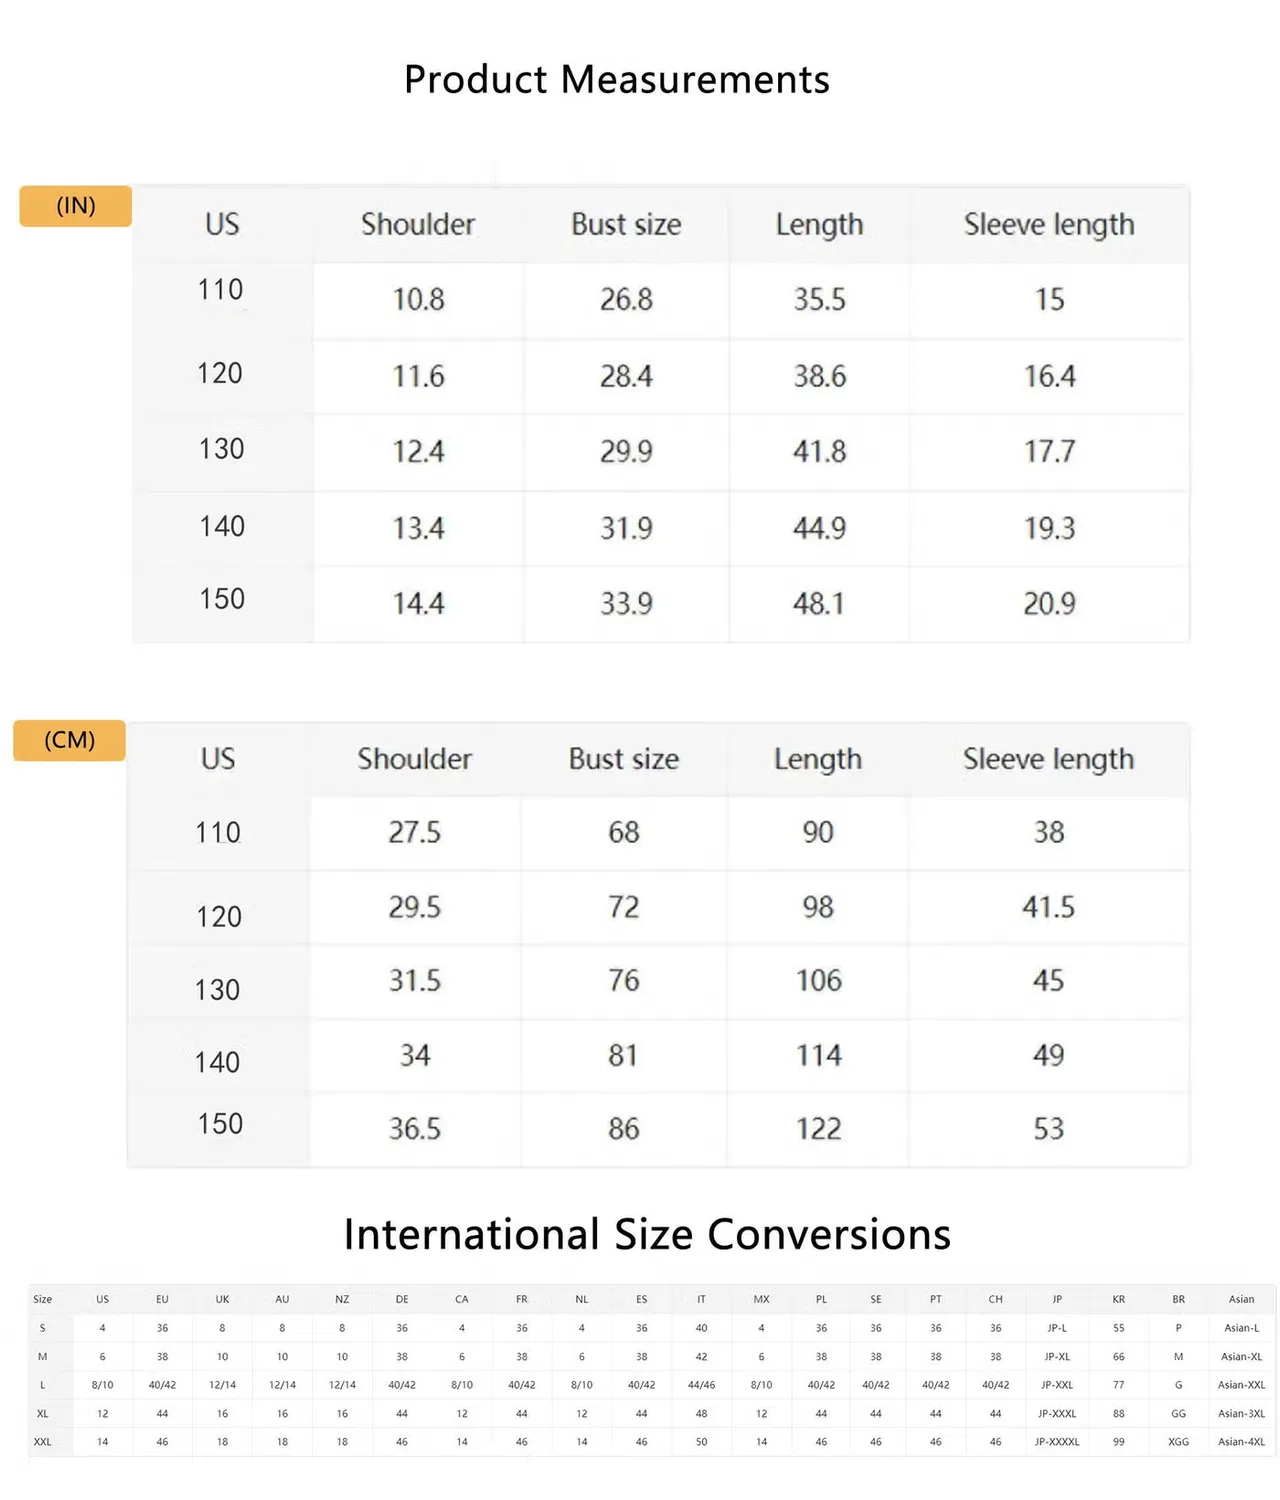Click the Bust size header in inches table
This screenshot has width=1280, height=1500.
626,224
